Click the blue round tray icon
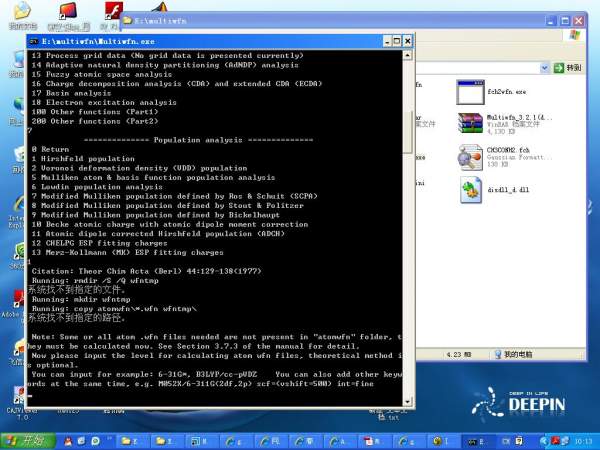Screen dimensions: 600x450 (x=545, y=441)
